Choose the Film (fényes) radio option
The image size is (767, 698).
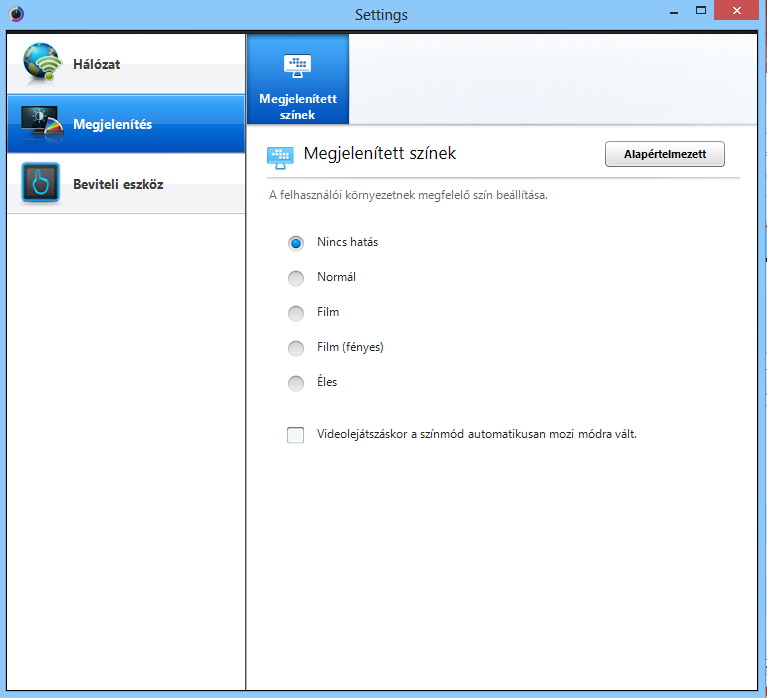point(295,348)
